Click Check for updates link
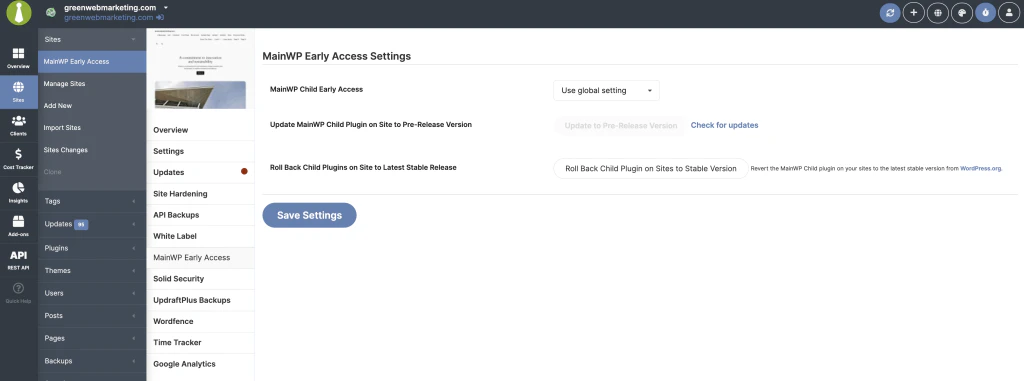1024x381 pixels. [x=724, y=125]
